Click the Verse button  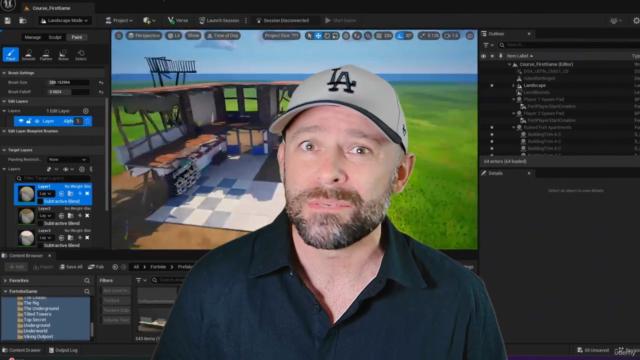[178, 20]
